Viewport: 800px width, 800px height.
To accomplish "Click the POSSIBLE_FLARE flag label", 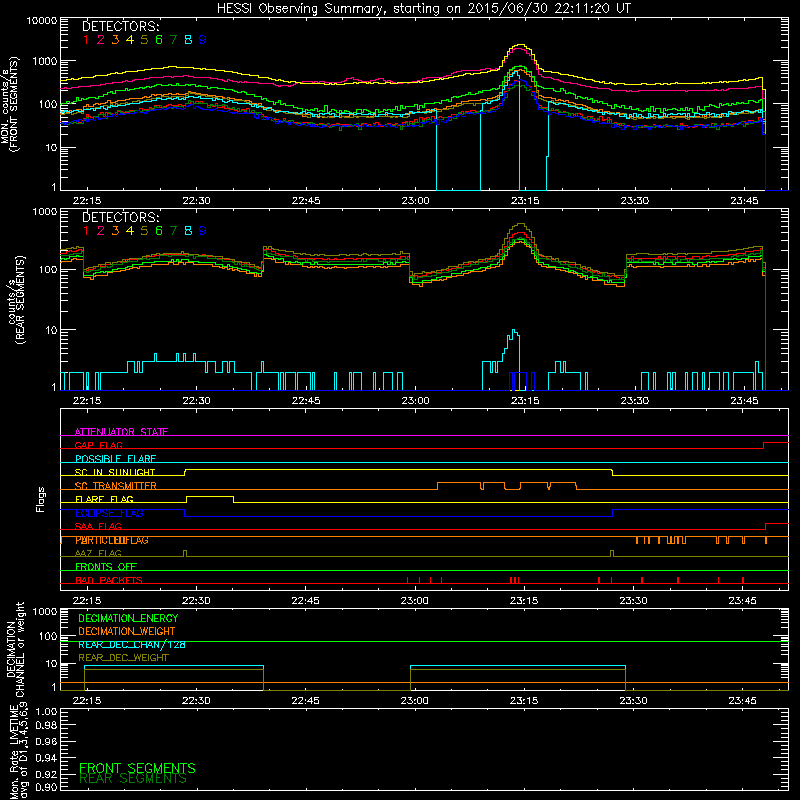I will click(115, 459).
